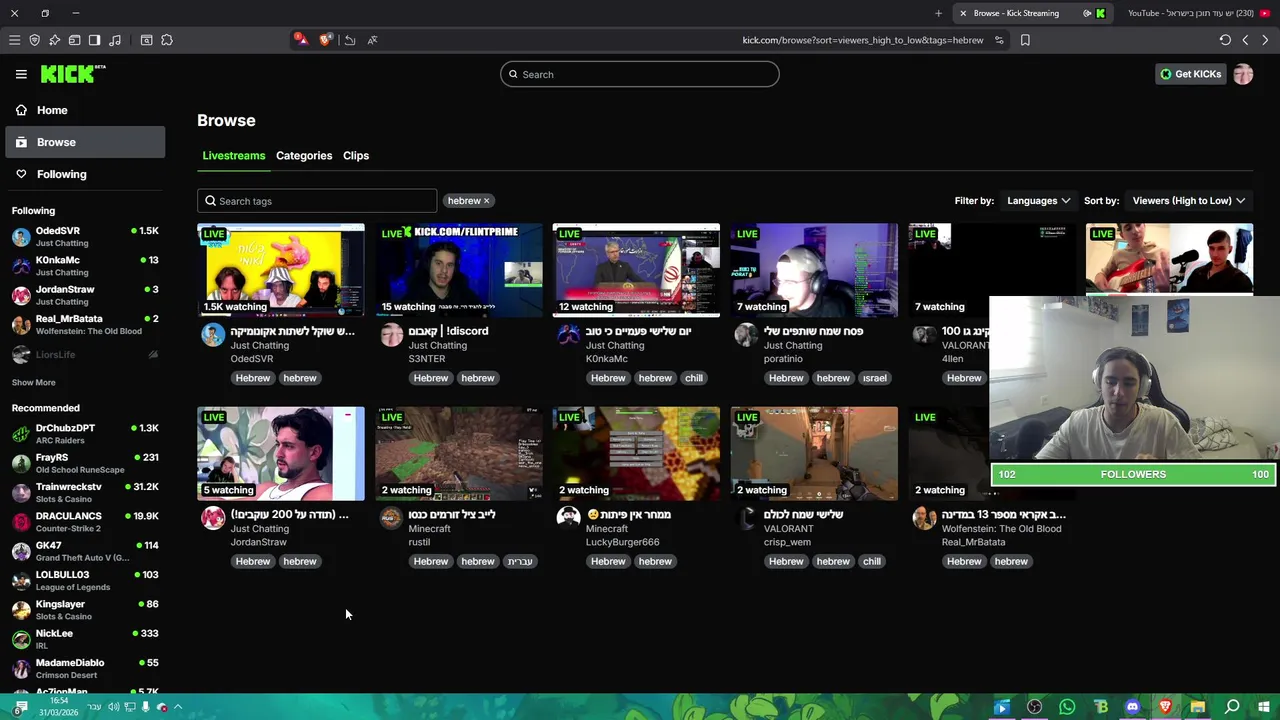The width and height of the screenshot is (1280, 720).
Task: Open FrayRS recommended channel
Action: point(85,463)
